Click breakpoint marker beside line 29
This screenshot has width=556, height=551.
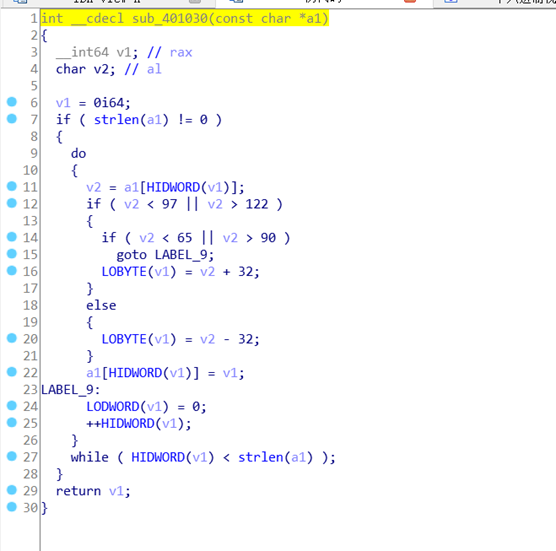pyautogui.click(x=12, y=490)
